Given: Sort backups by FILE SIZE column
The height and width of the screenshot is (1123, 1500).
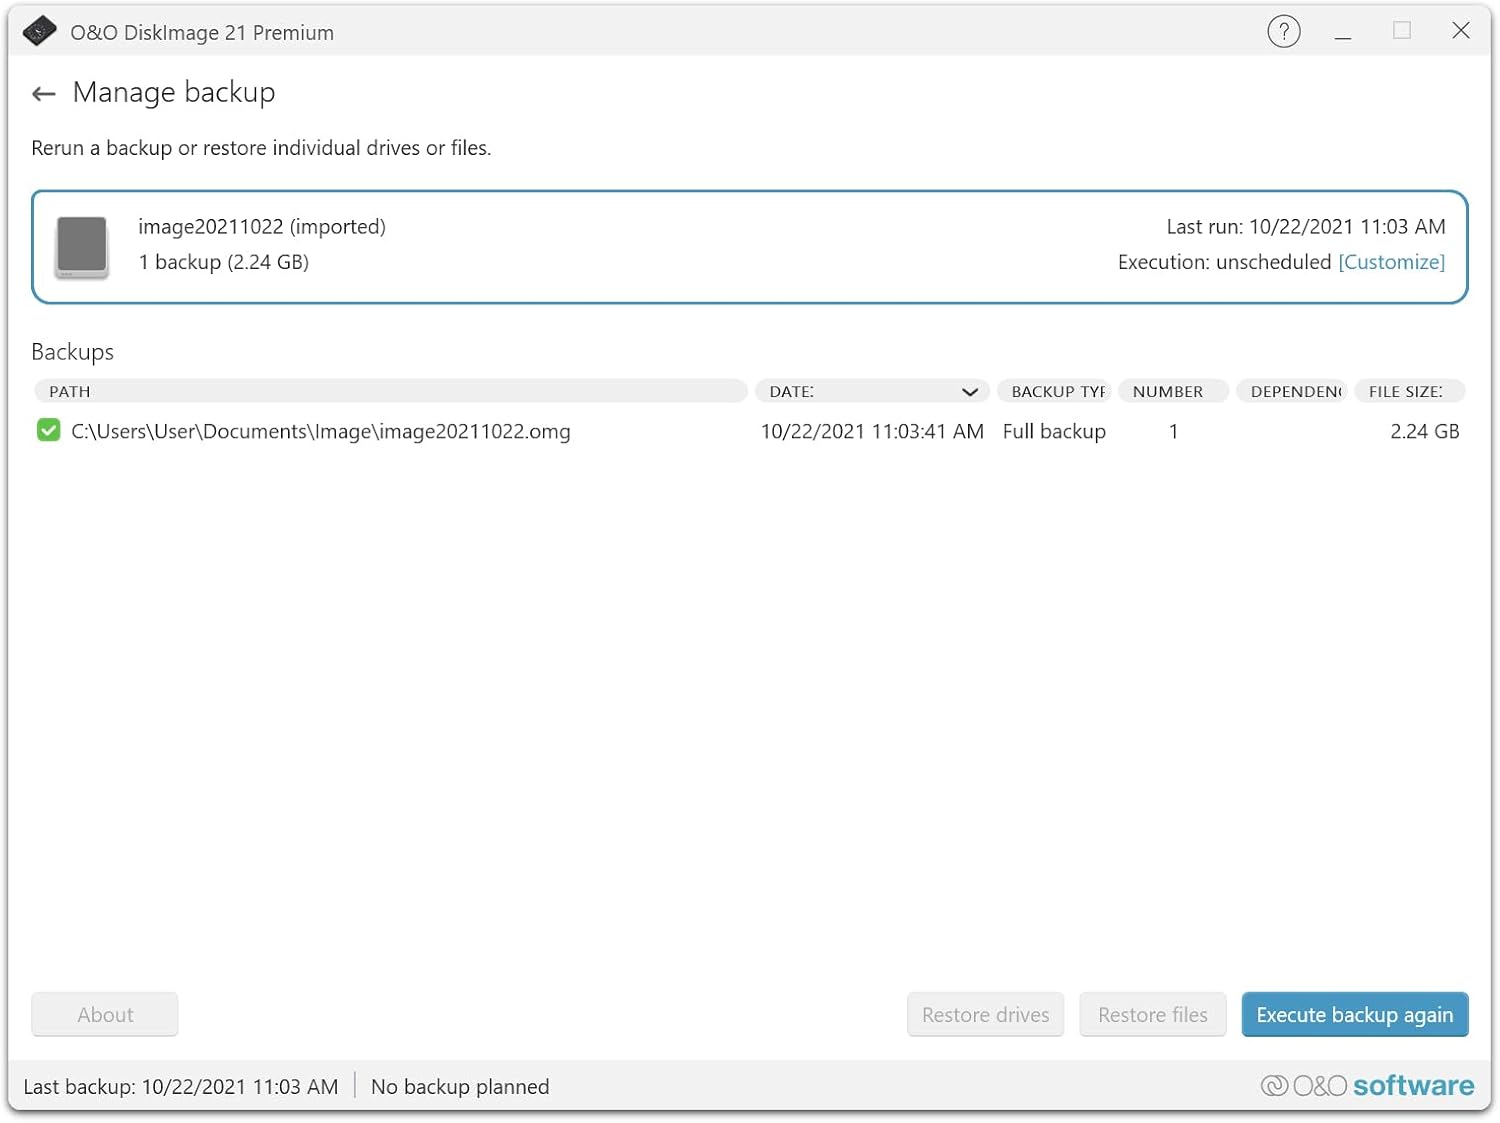Looking at the screenshot, I should [1410, 391].
